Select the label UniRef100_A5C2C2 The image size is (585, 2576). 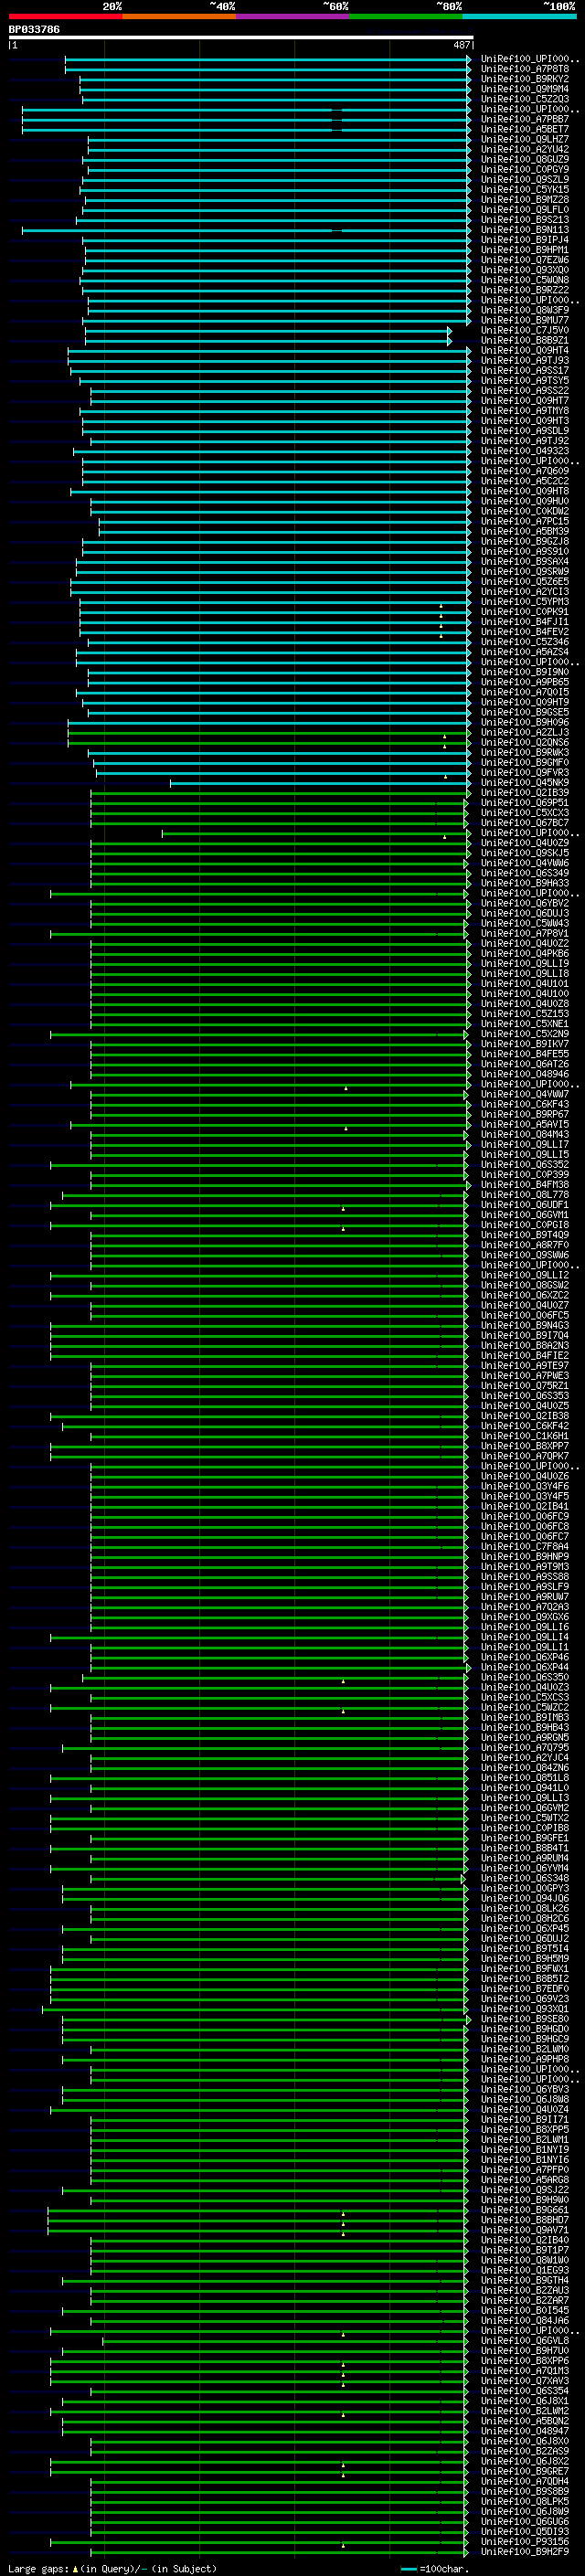pyautogui.click(x=525, y=481)
